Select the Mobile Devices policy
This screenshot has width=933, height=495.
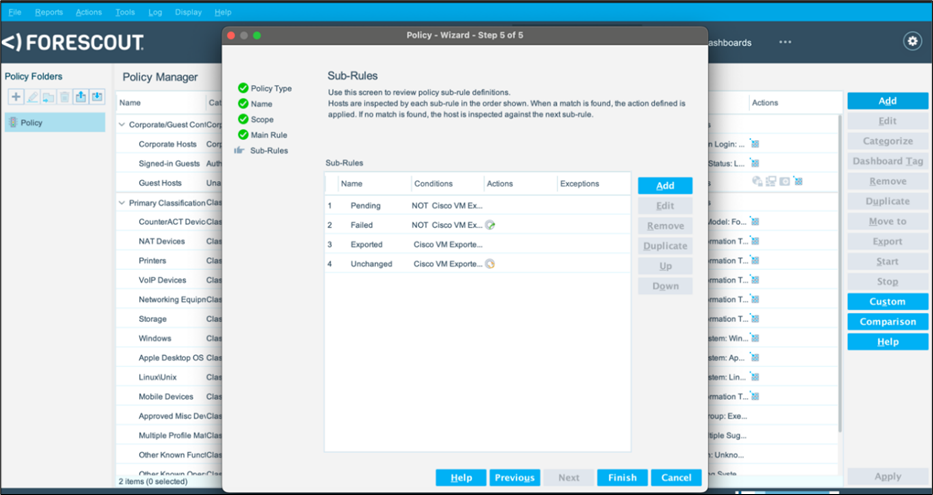click(166, 397)
